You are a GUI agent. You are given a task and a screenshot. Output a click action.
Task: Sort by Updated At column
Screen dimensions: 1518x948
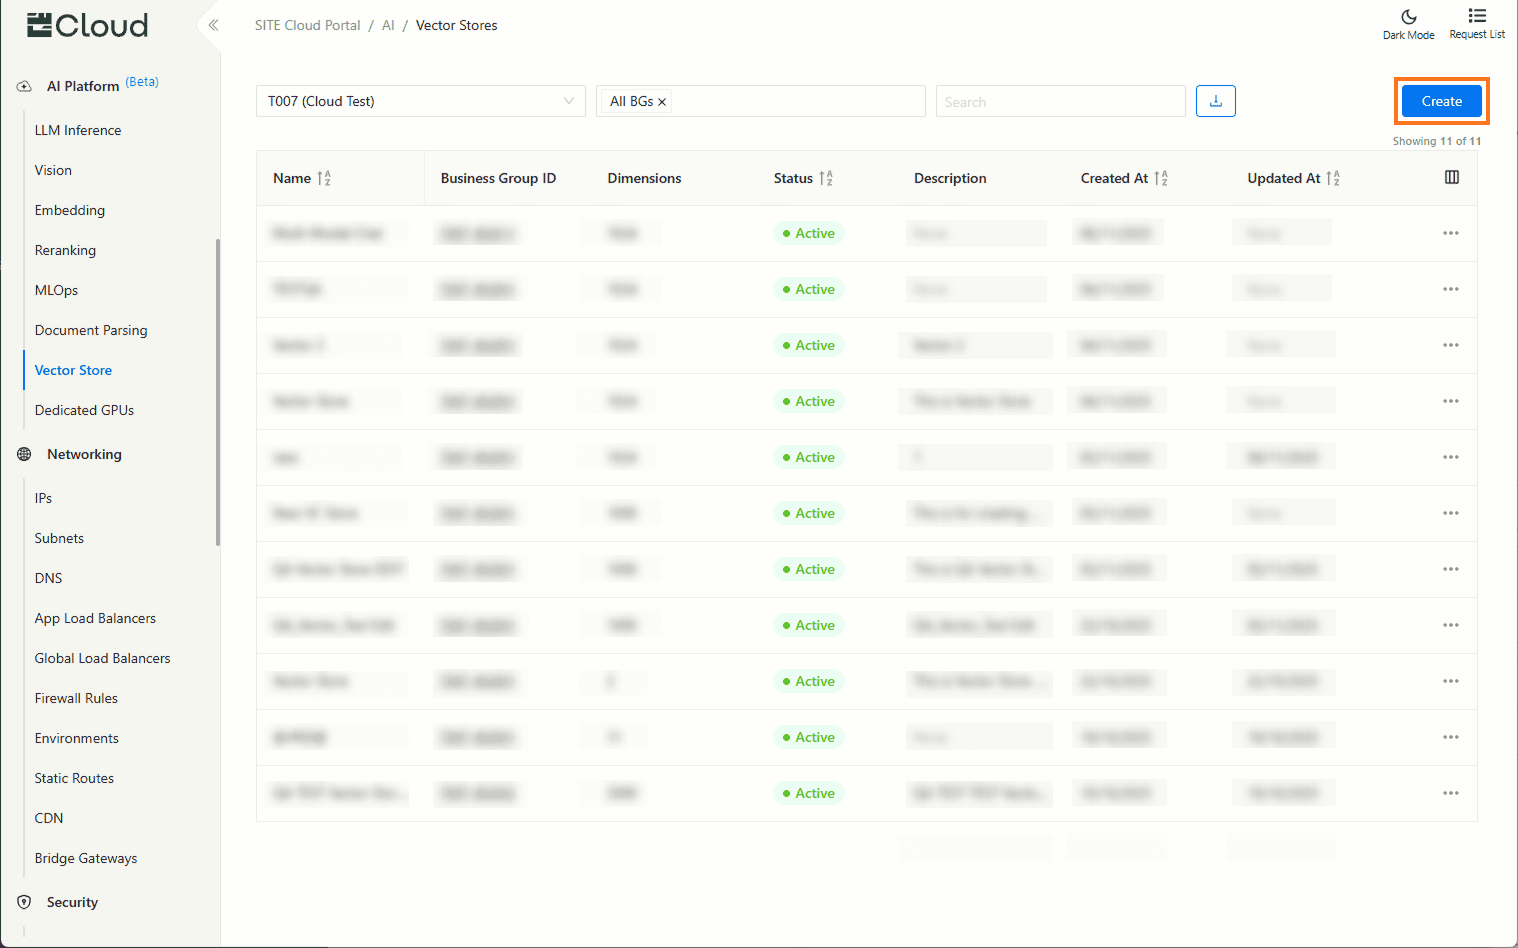click(x=1333, y=178)
